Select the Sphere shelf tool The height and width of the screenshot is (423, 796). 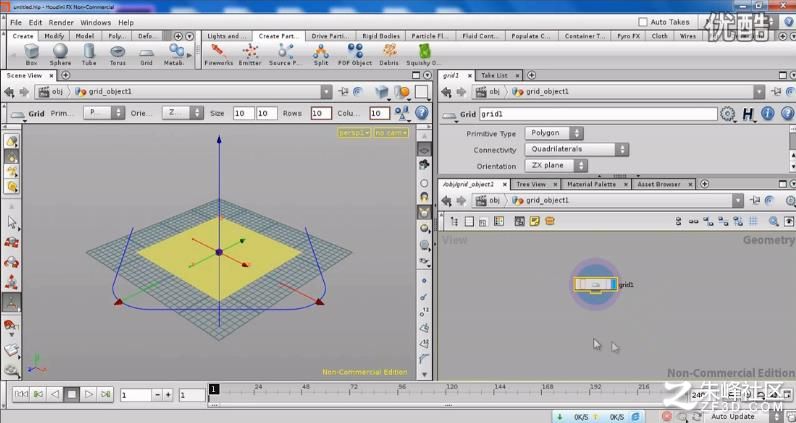coord(60,54)
